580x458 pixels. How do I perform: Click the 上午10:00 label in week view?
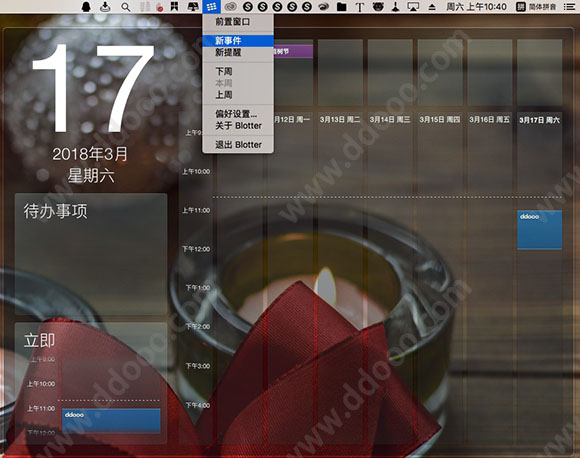pos(196,171)
